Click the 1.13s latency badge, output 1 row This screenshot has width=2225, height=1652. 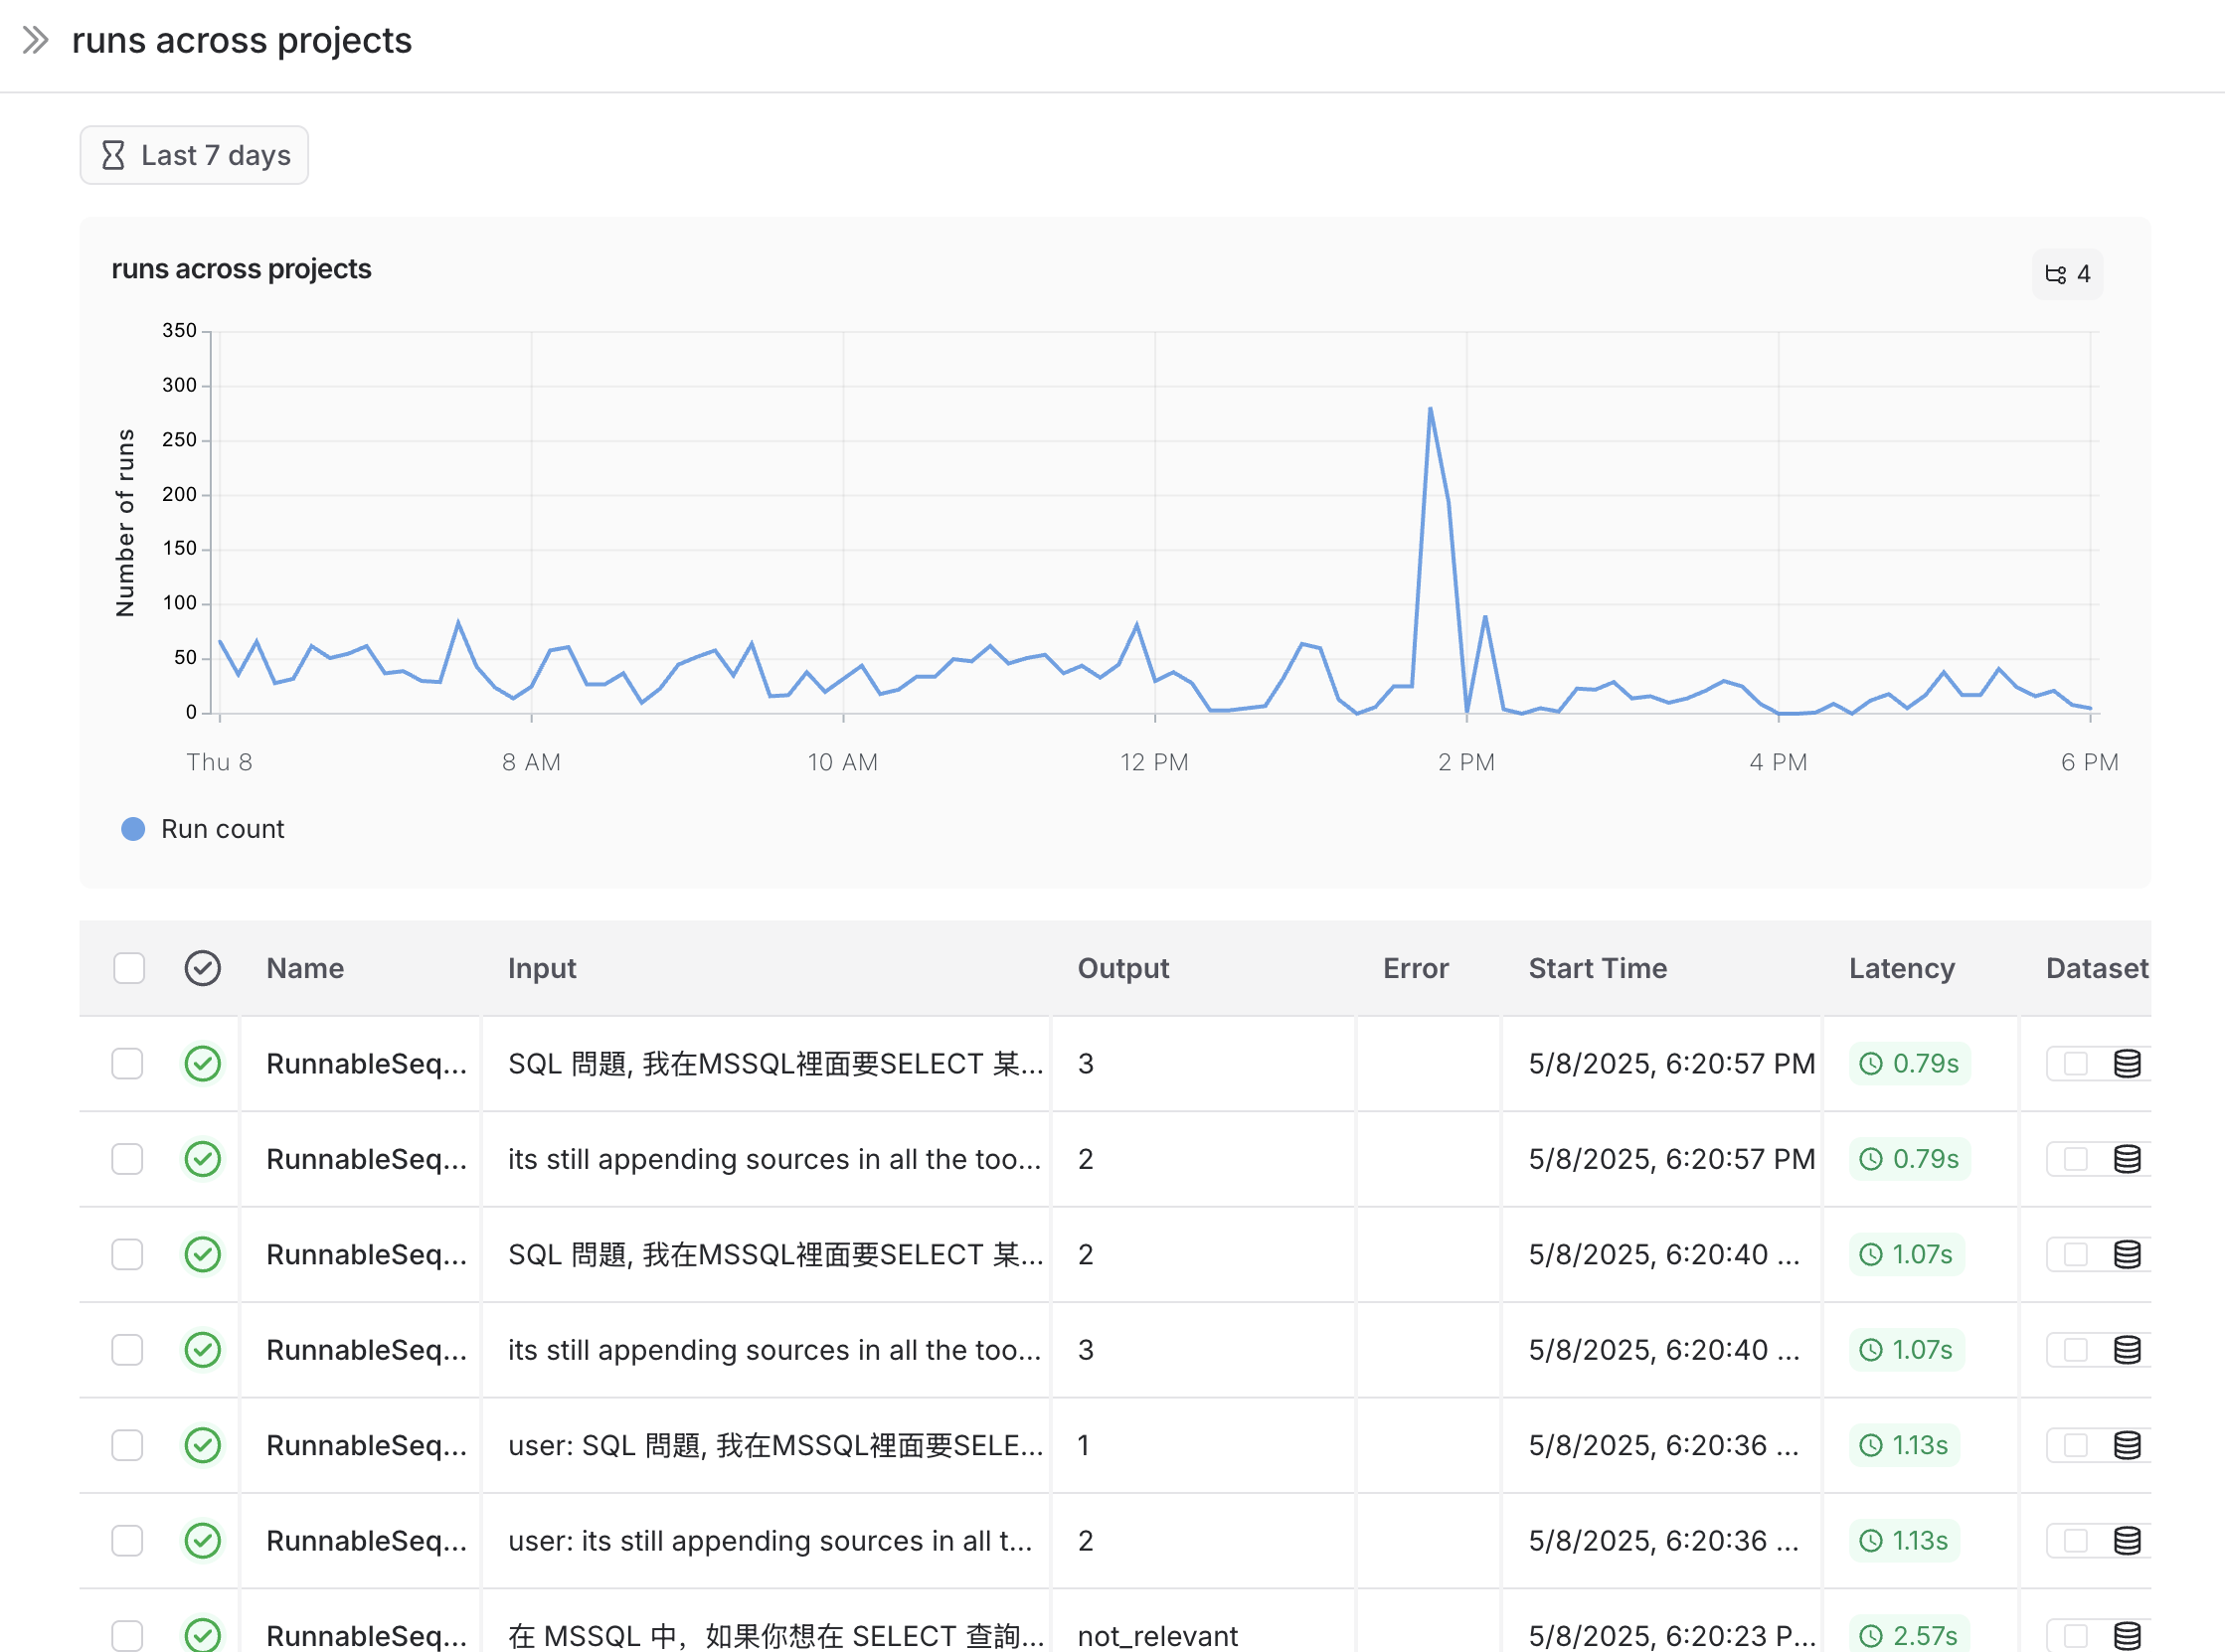tap(1904, 1445)
